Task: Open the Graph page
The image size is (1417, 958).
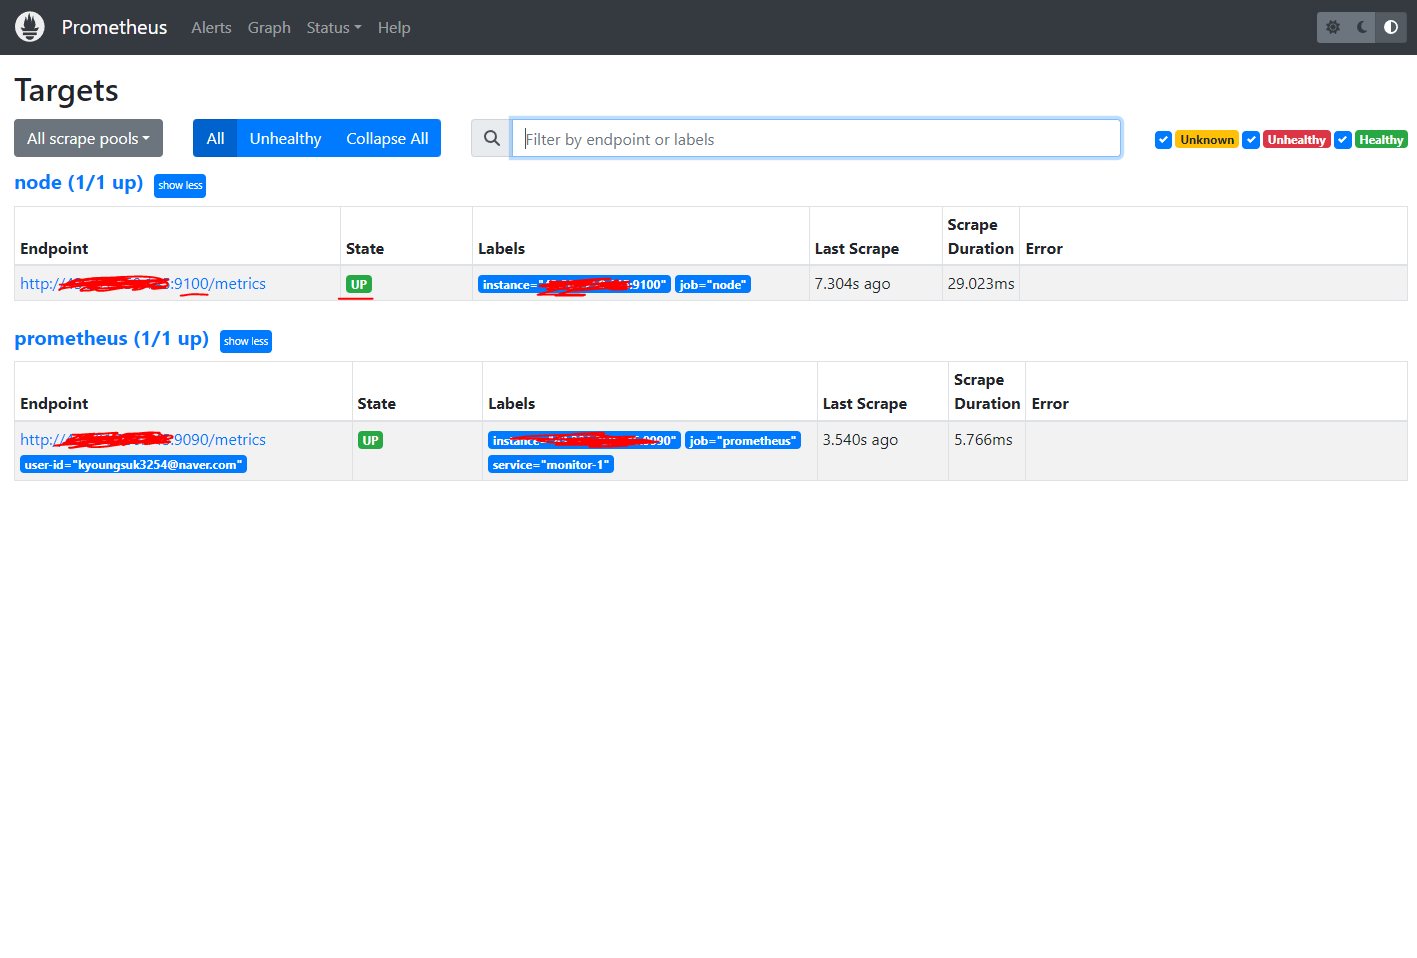Action: coord(269,28)
